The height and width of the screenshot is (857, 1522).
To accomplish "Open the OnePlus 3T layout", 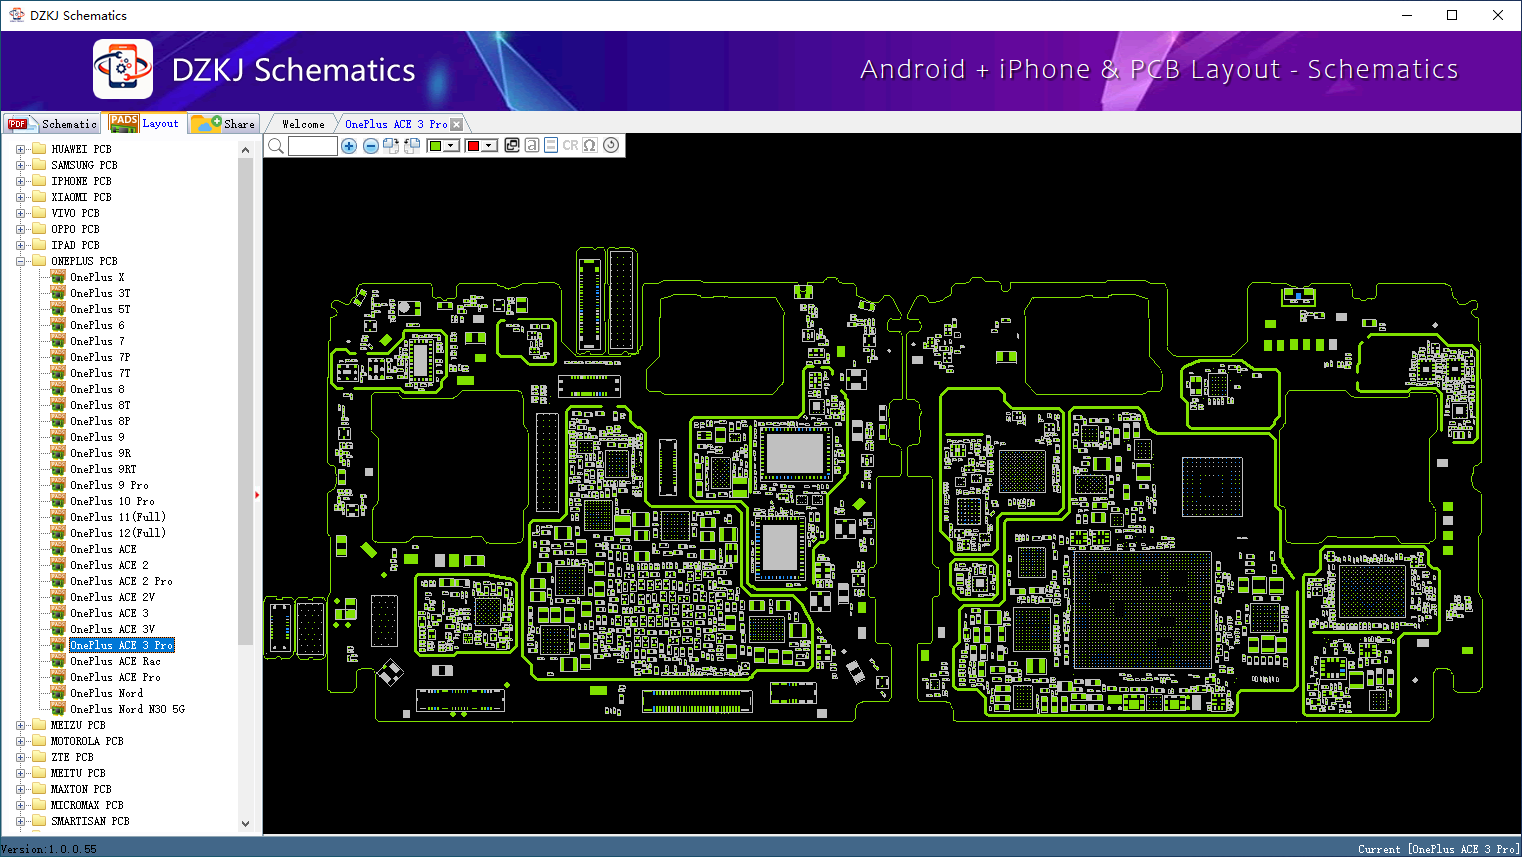I will (100, 293).
